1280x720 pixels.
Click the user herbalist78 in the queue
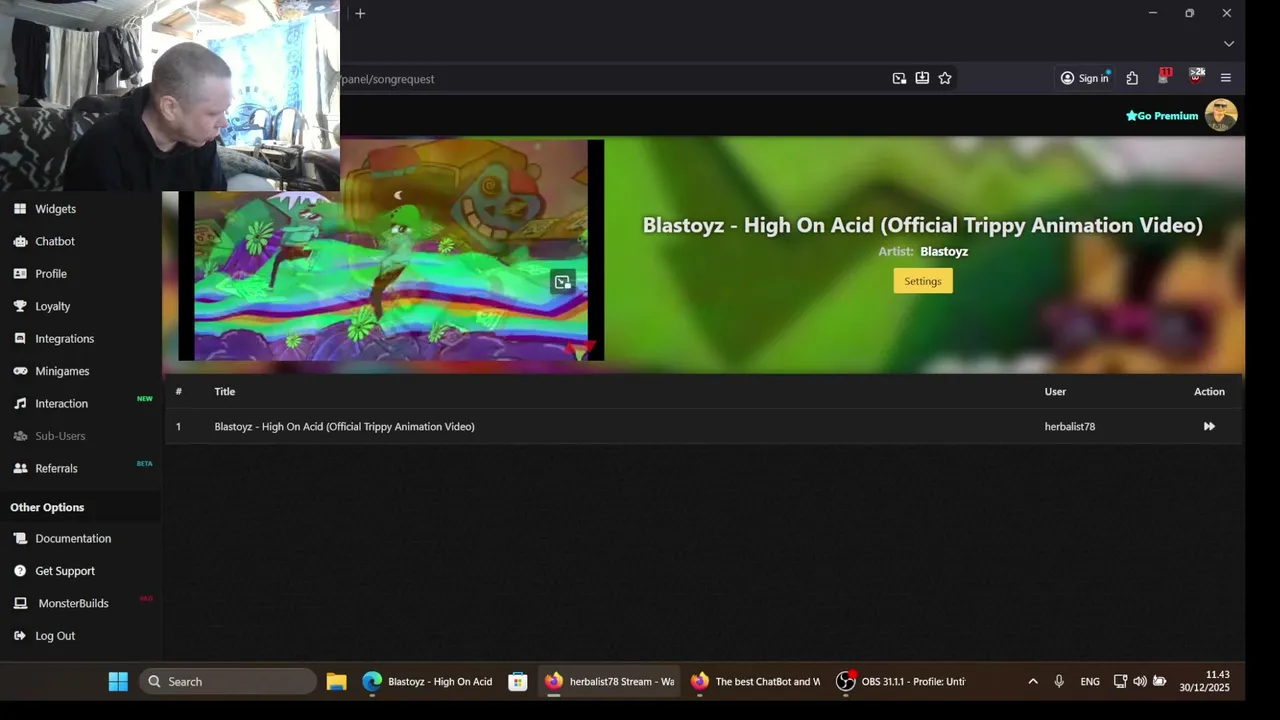click(x=1070, y=427)
